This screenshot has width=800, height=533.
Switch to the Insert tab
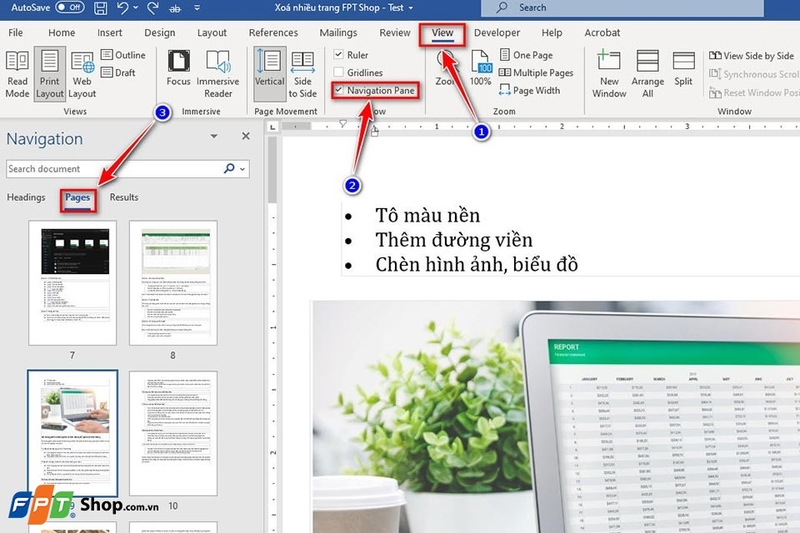(110, 33)
